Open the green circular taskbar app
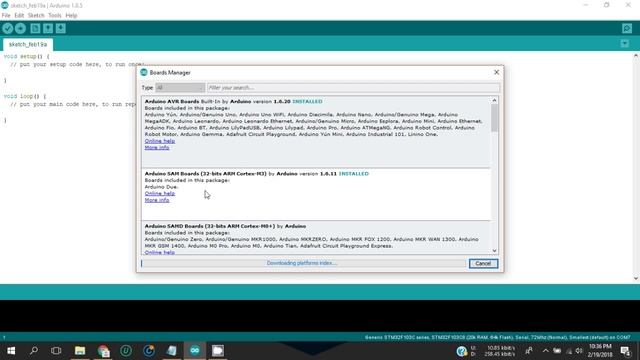 pyautogui.click(x=126, y=351)
